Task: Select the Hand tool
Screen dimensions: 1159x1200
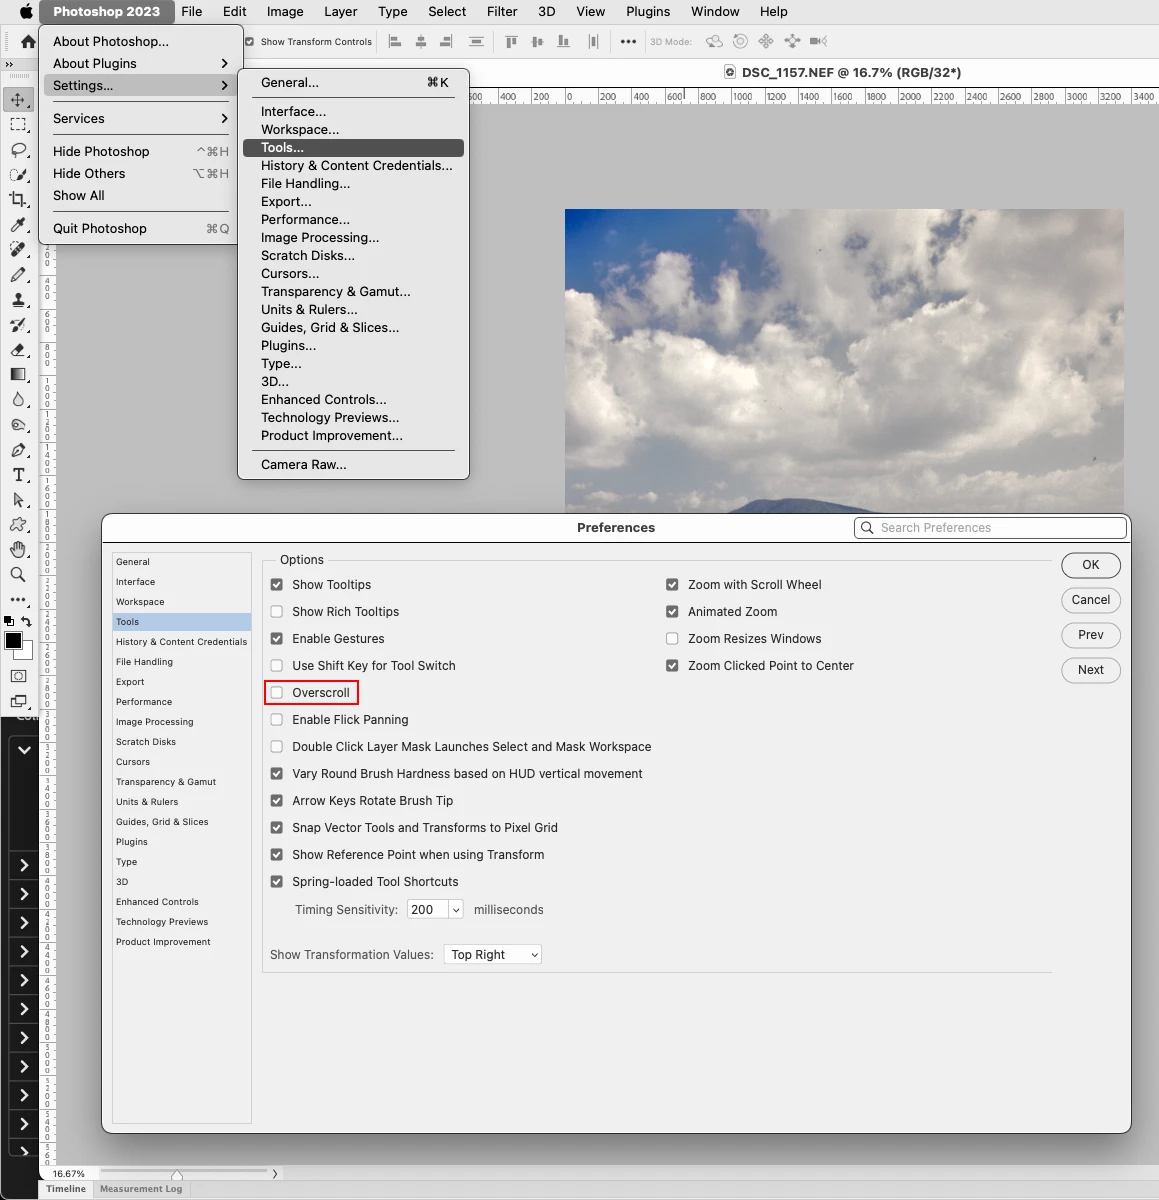Action: 18,549
